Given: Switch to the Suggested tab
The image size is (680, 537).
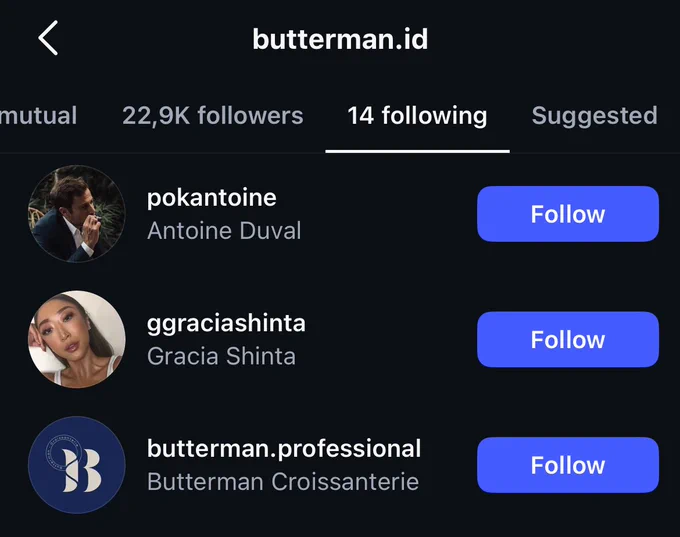Looking at the screenshot, I should click(x=595, y=115).
